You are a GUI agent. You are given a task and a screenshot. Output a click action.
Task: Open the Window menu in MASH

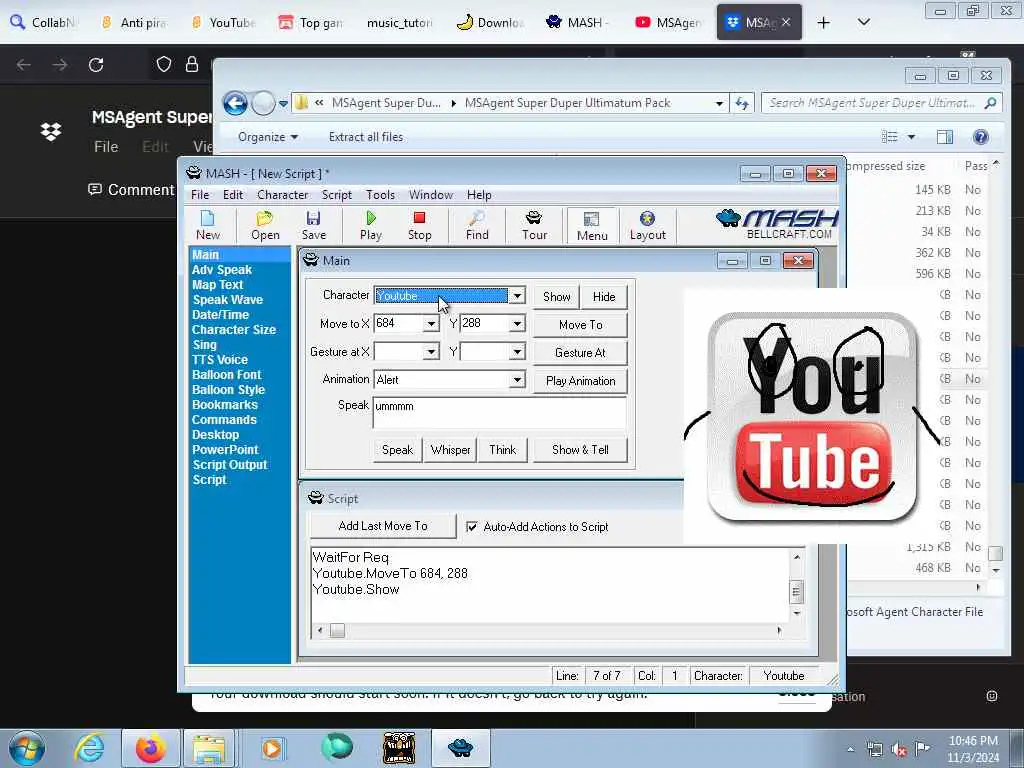click(x=430, y=195)
